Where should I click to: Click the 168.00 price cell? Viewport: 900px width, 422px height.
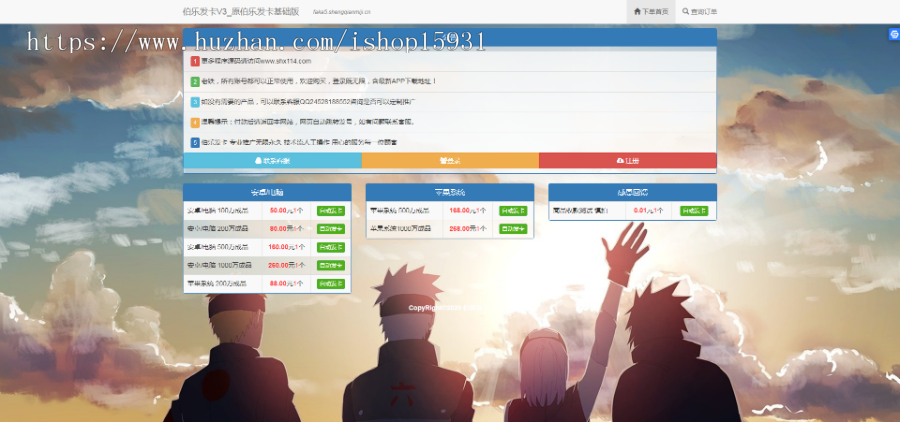(468, 211)
